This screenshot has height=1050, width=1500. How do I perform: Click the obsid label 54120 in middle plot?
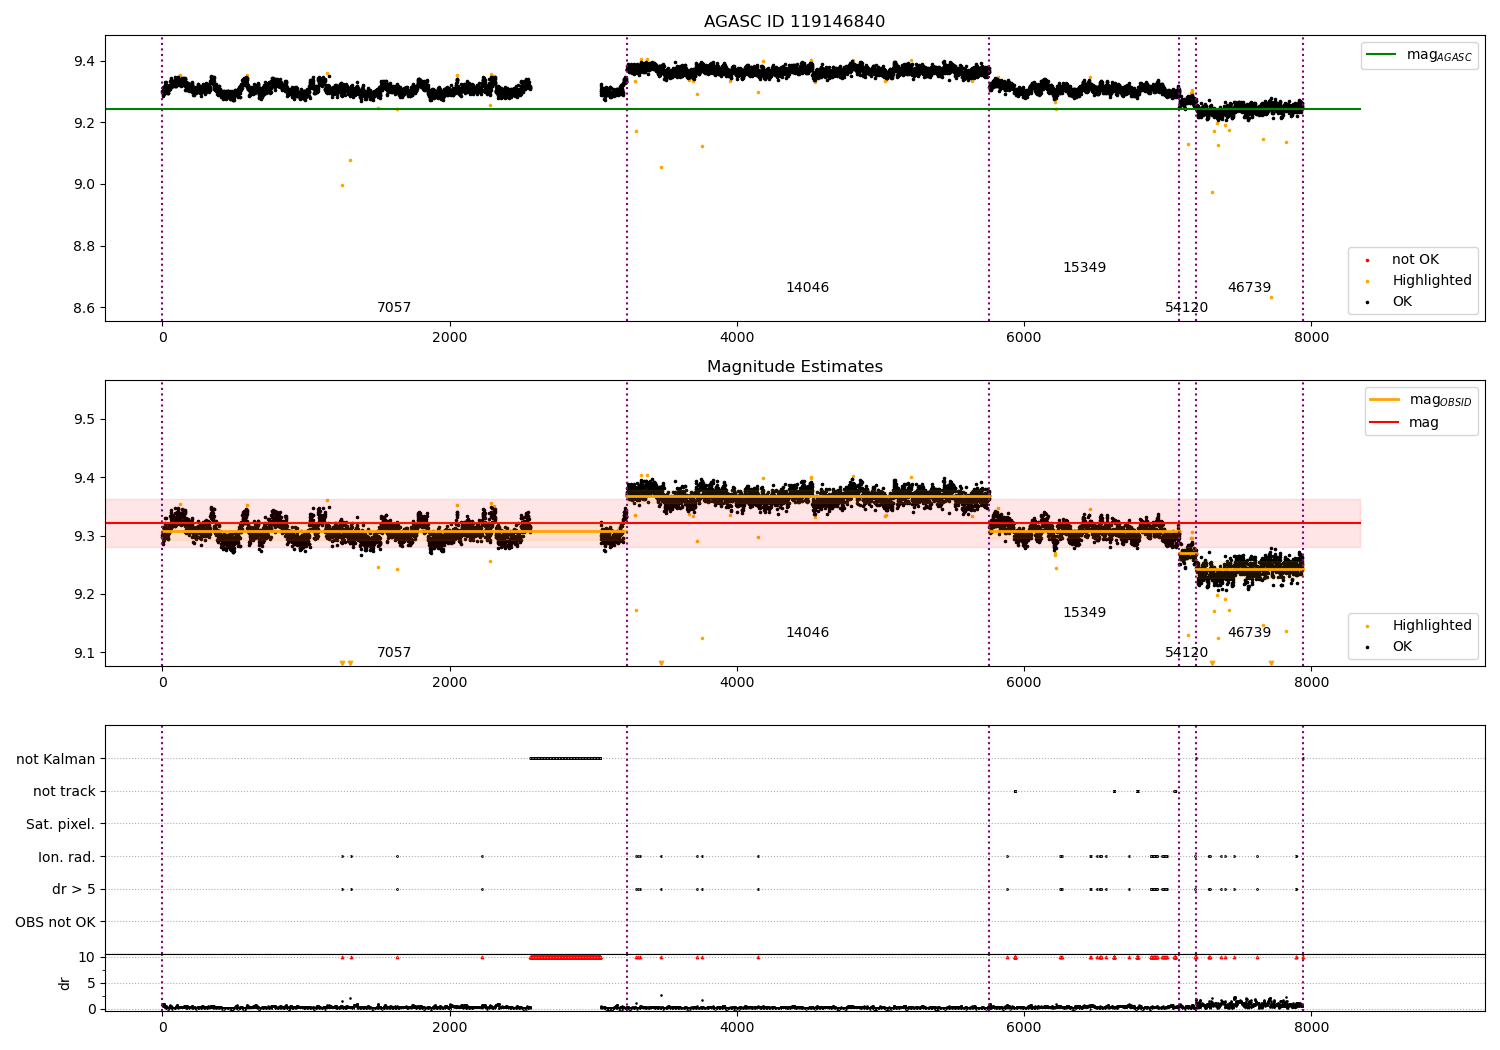tap(1186, 653)
